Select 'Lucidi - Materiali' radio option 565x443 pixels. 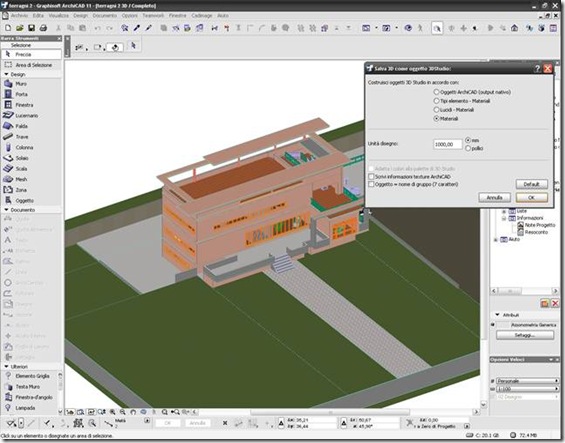[x=436, y=110]
